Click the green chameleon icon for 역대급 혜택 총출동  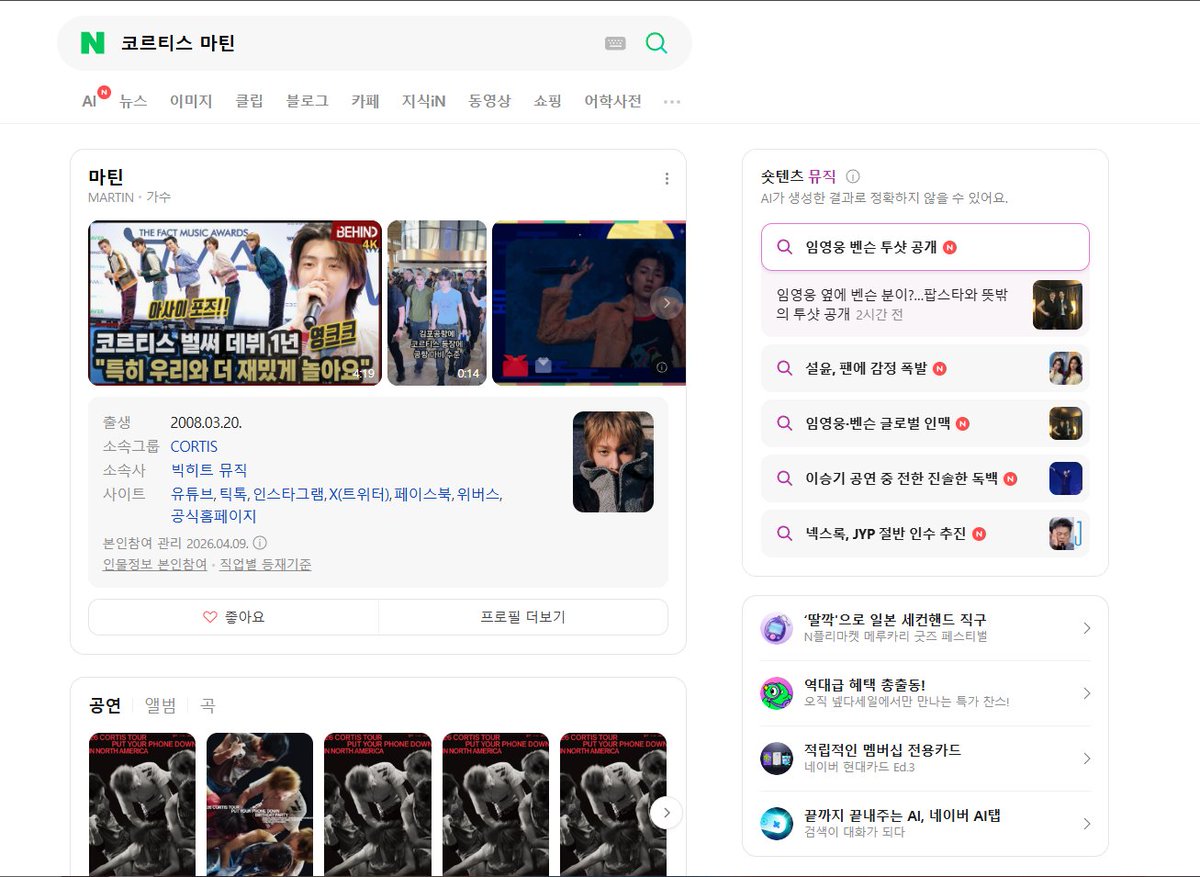tap(776, 693)
